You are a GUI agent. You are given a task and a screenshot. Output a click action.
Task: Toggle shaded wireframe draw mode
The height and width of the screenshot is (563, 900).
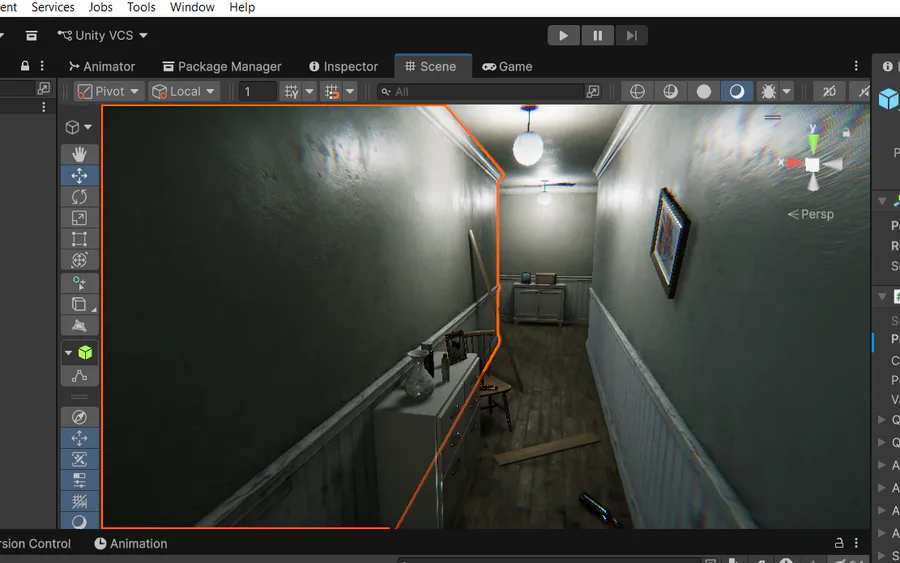(x=670, y=91)
